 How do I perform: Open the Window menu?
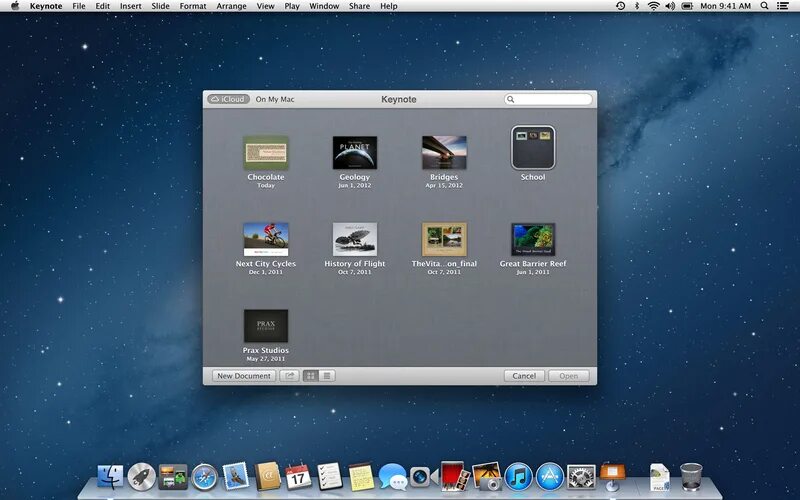click(x=324, y=6)
